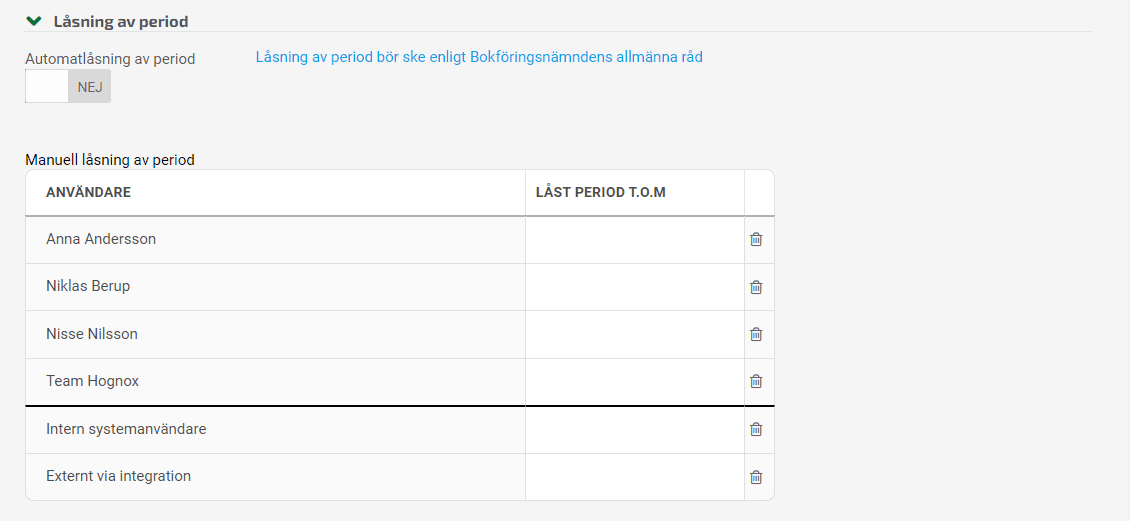
Task: Click the ANVÄNDARE column header
Action: 89,192
